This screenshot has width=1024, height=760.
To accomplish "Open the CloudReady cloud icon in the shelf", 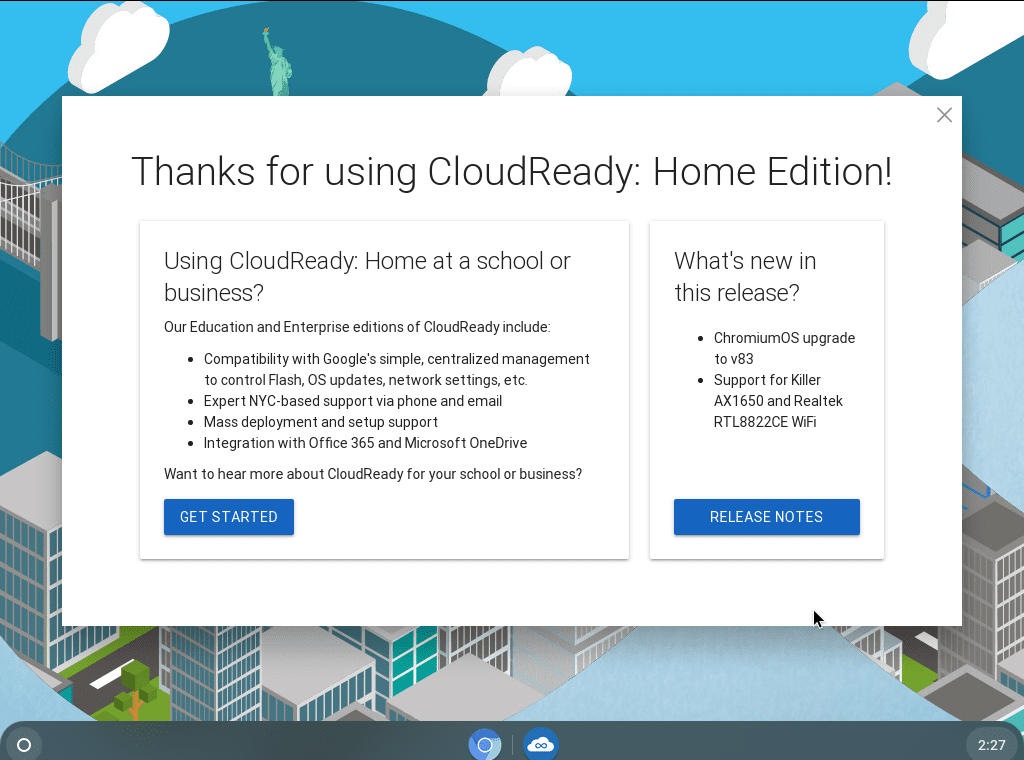I will (541, 745).
